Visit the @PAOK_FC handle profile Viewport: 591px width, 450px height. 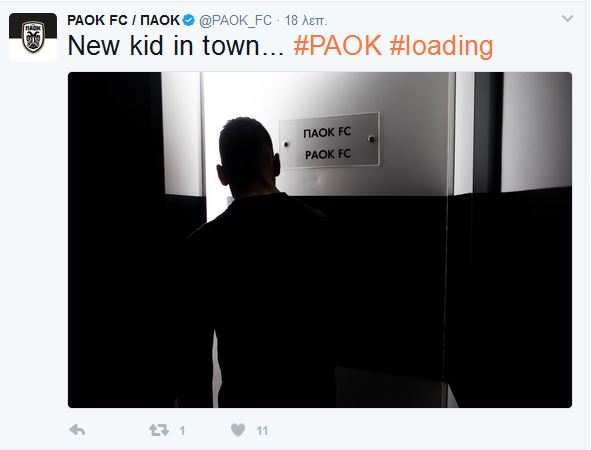235,20
